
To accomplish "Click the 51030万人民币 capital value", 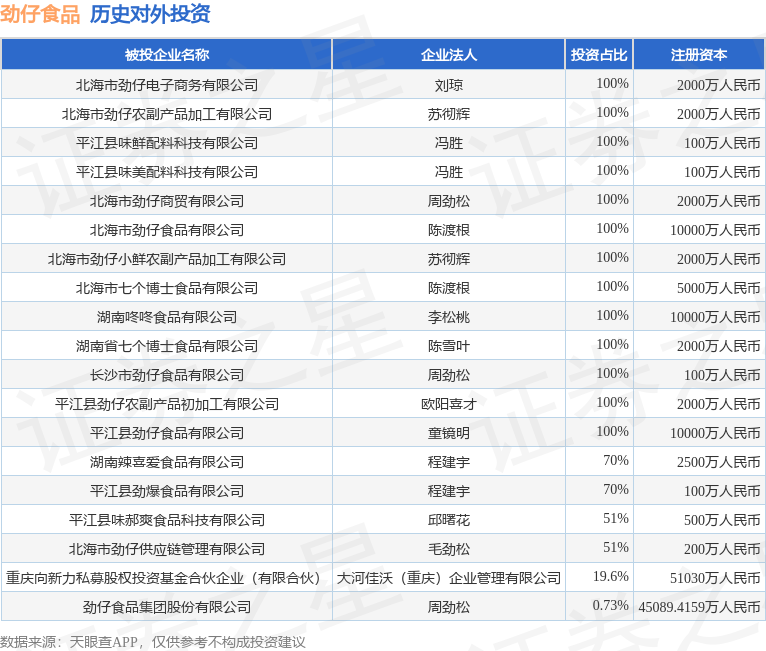I will [715, 578].
